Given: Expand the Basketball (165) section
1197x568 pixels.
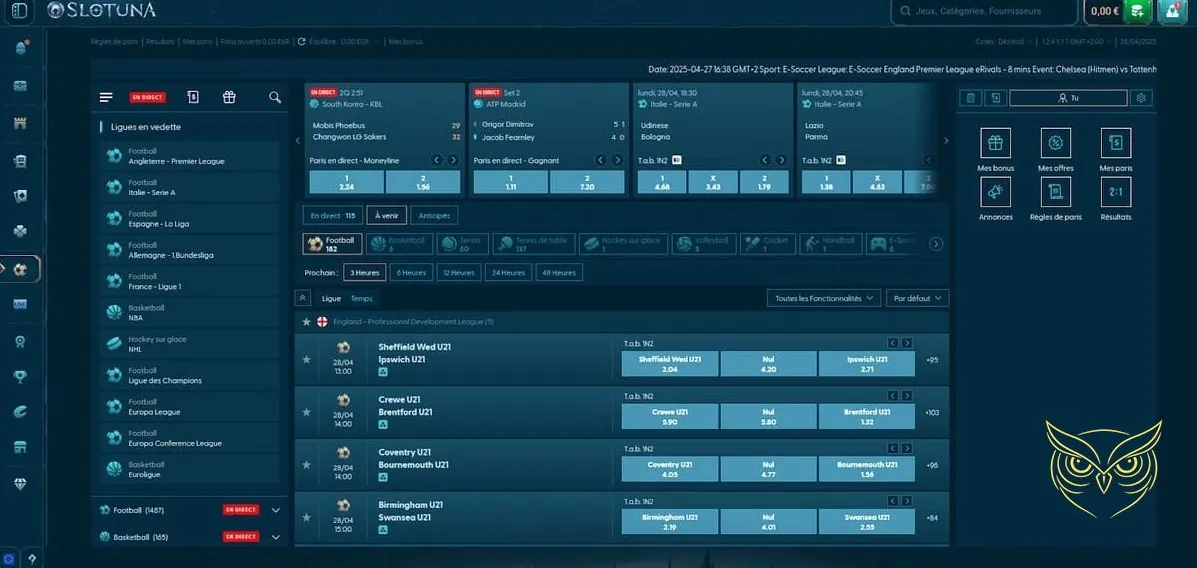Looking at the screenshot, I should point(276,537).
